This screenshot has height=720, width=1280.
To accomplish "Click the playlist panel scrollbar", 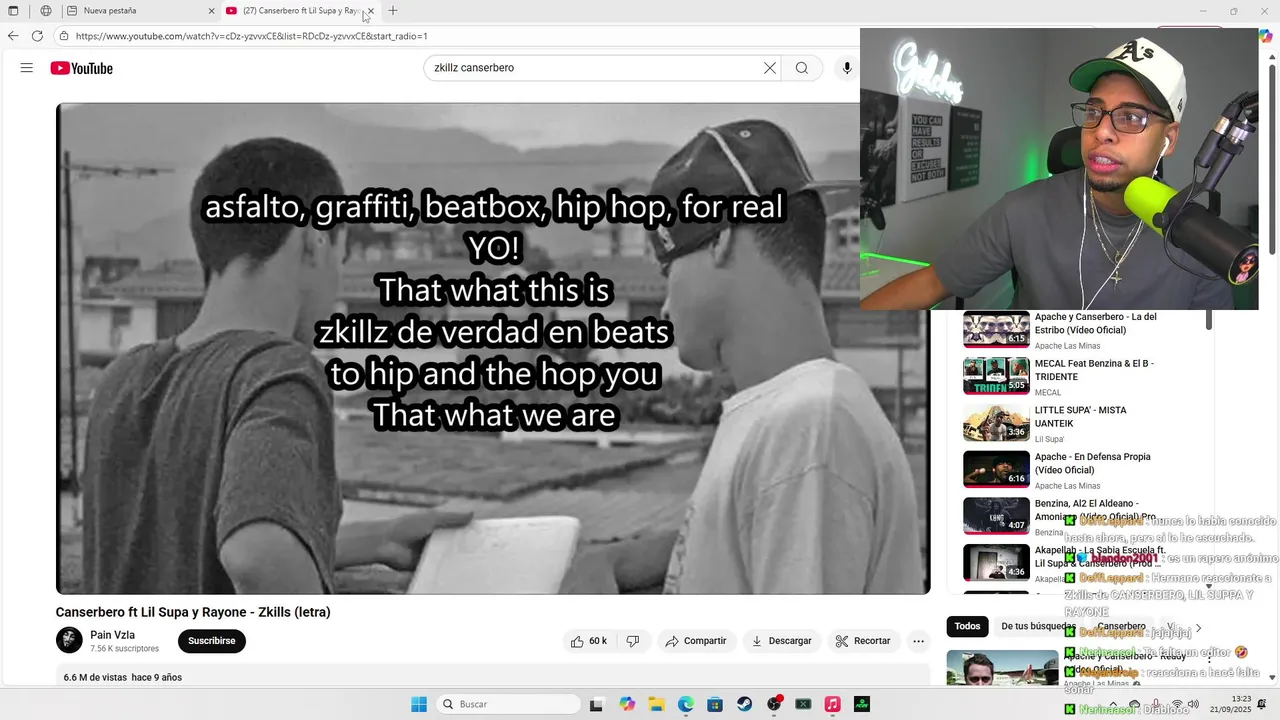I will [1209, 320].
